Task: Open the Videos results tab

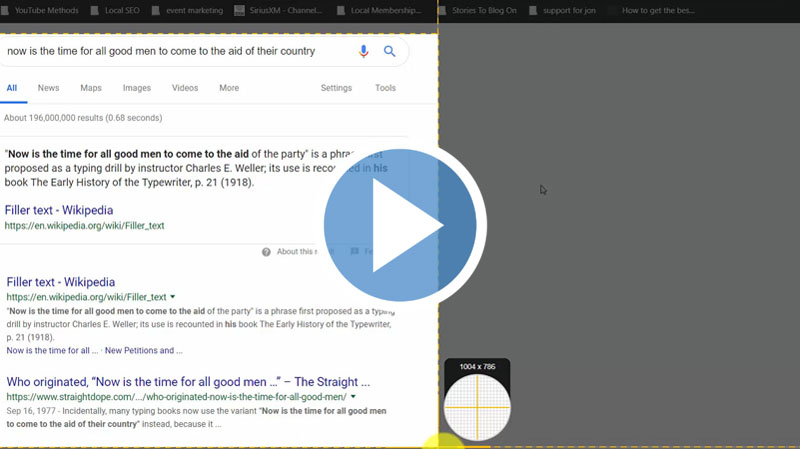Action: pos(185,88)
